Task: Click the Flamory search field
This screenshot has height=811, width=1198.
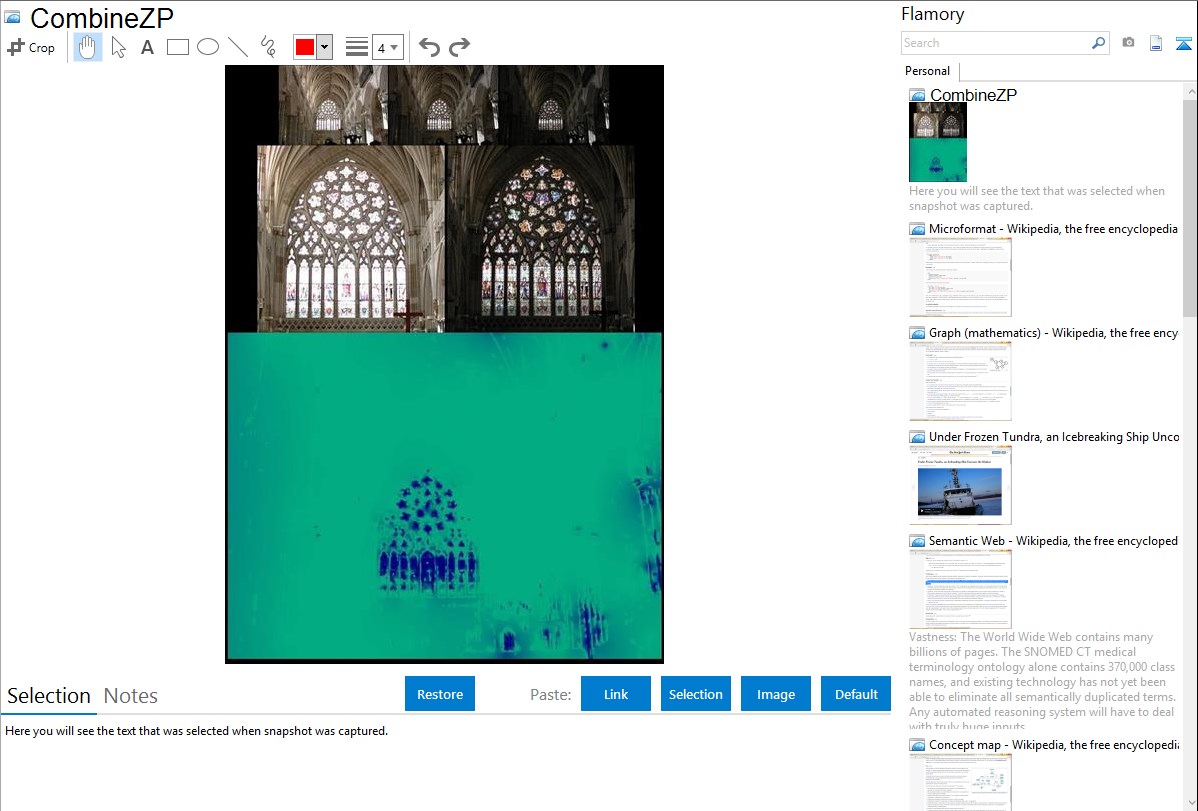Action: coord(996,43)
